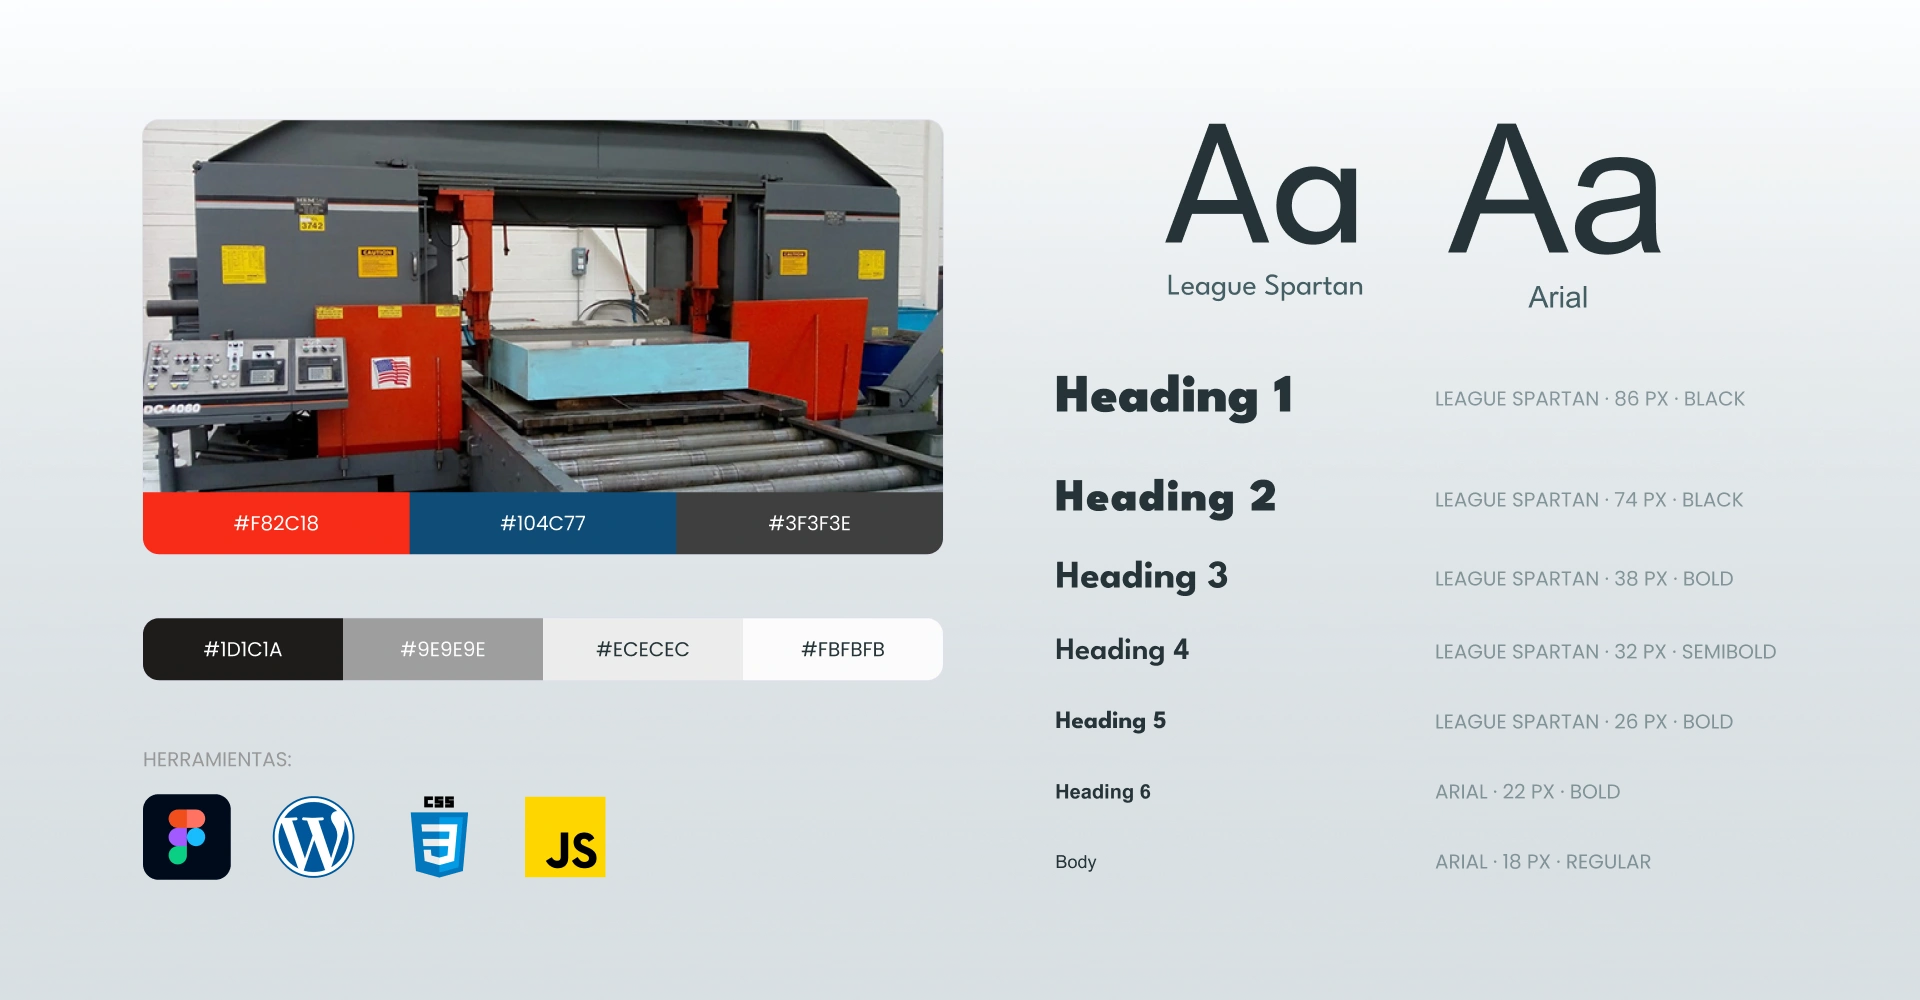Click the Body text sample
Screen dimensions: 1920x1000
[x=1076, y=862]
